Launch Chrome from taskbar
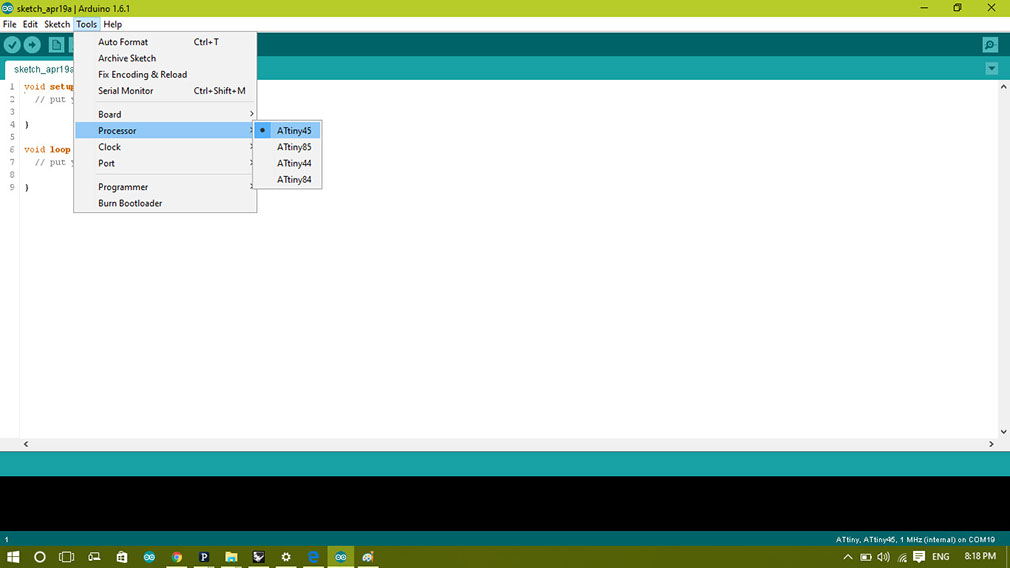The image size is (1010, 568). pyautogui.click(x=176, y=557)
